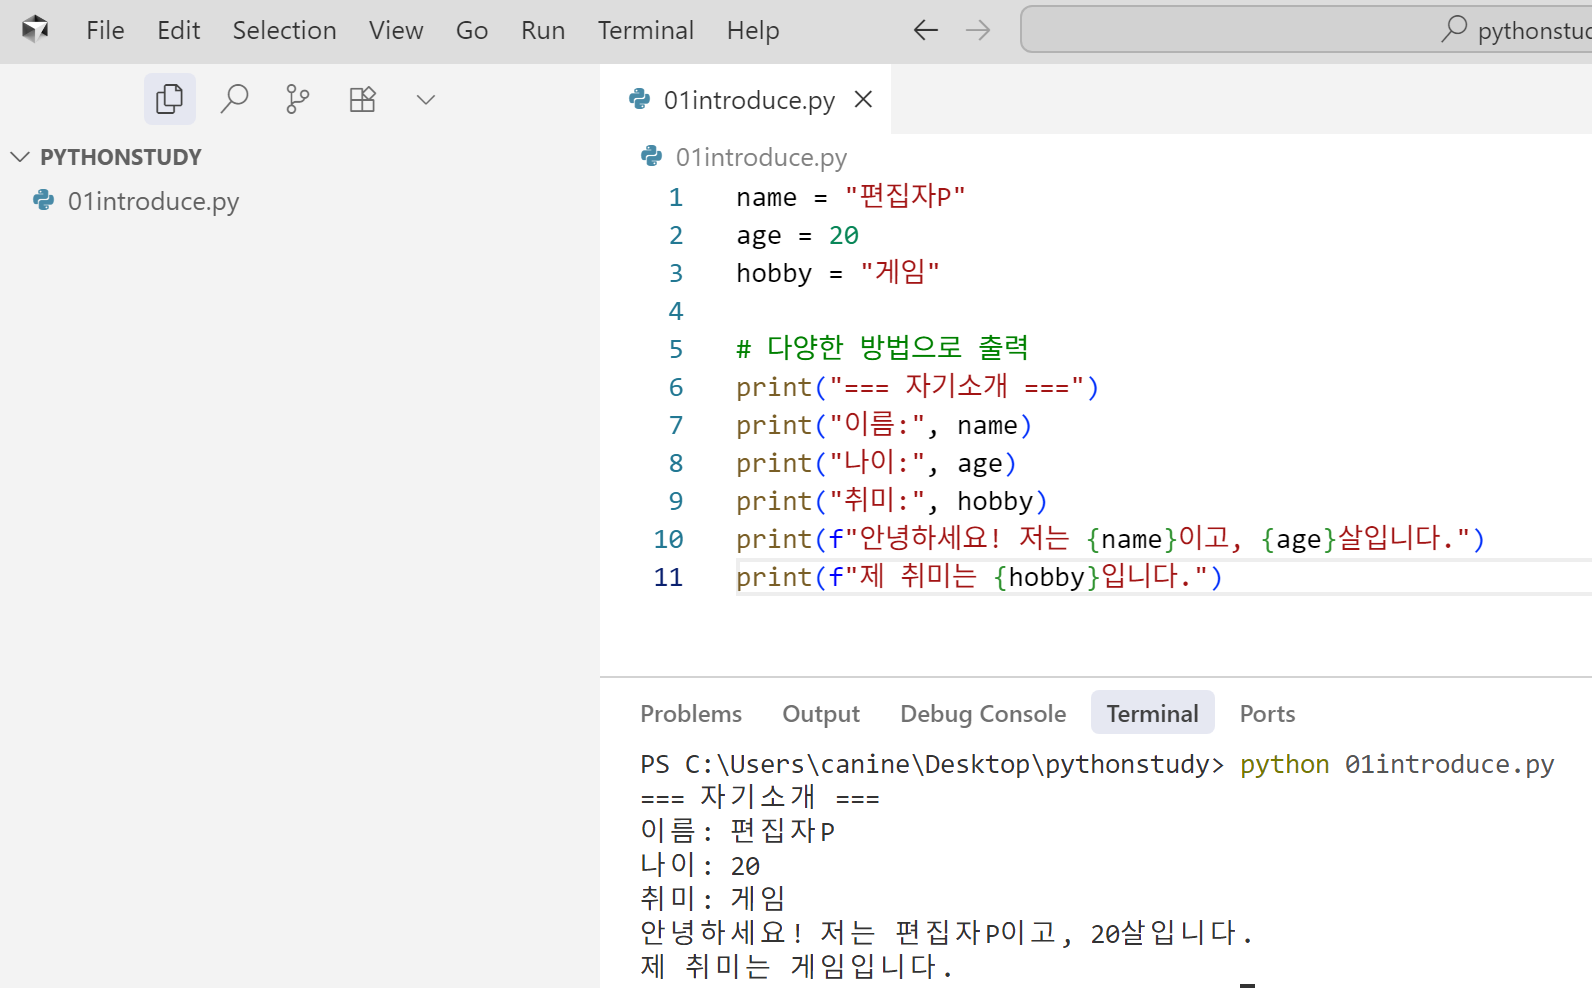Click the hobby = "게임" code line
Image resolution: width=1592 pixels, height=988 pixels.
[838, 273]
